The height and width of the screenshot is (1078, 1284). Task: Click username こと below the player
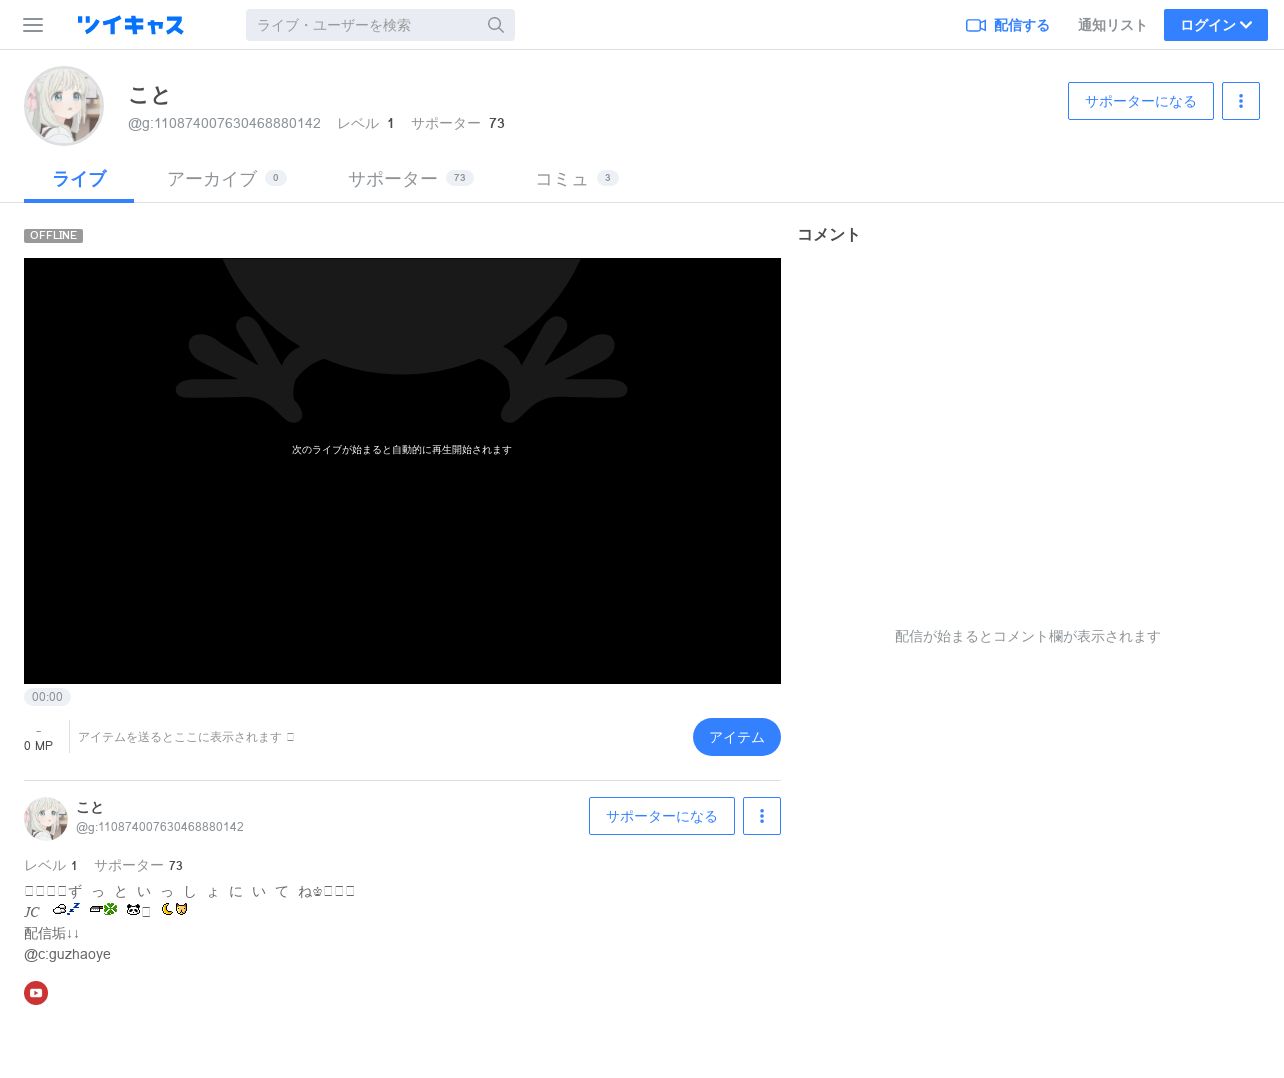(x=90, y=808)
